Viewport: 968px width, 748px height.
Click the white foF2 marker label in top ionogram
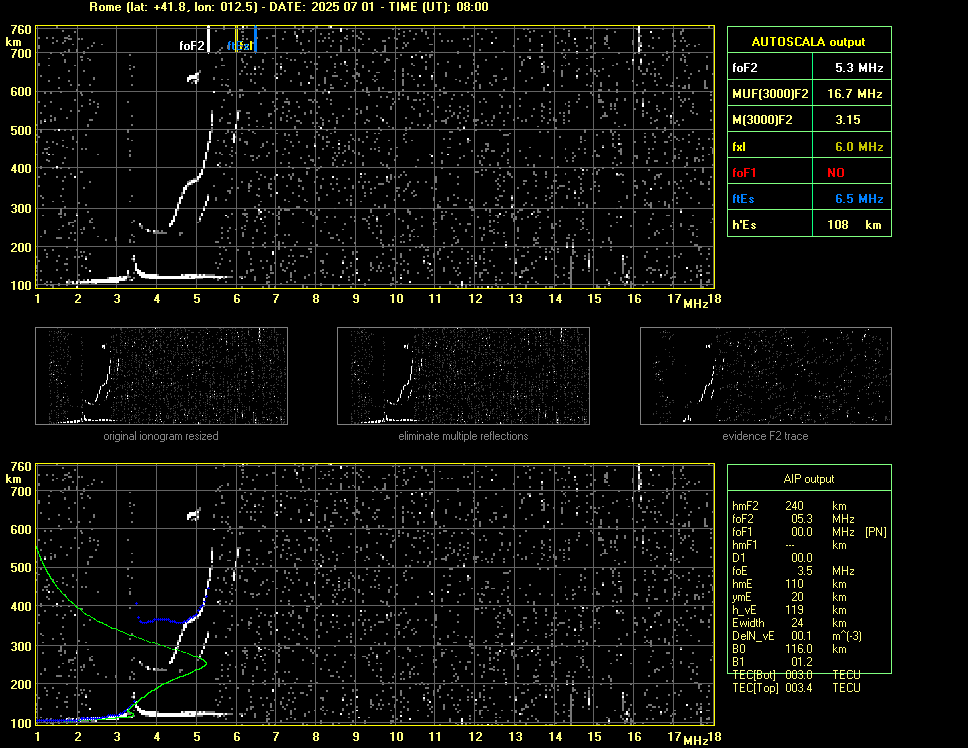(x=191, y=46)
